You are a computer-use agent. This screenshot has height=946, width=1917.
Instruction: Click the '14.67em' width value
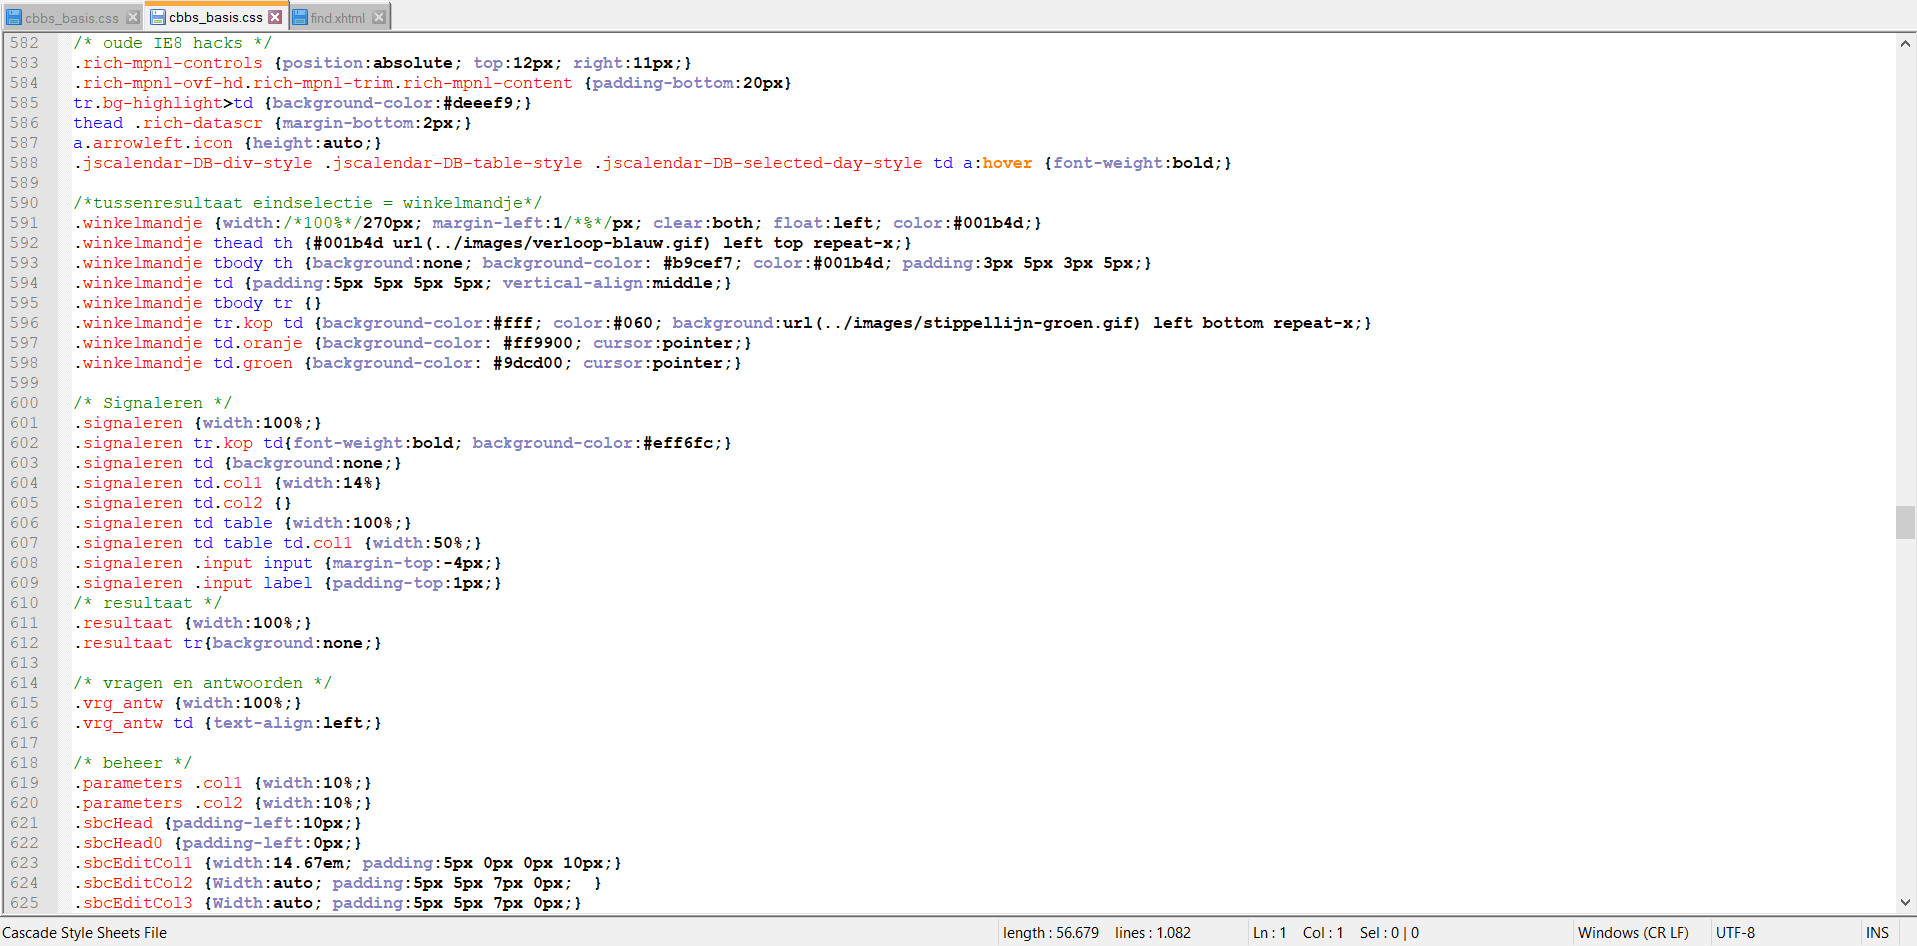tap(307, 863)
